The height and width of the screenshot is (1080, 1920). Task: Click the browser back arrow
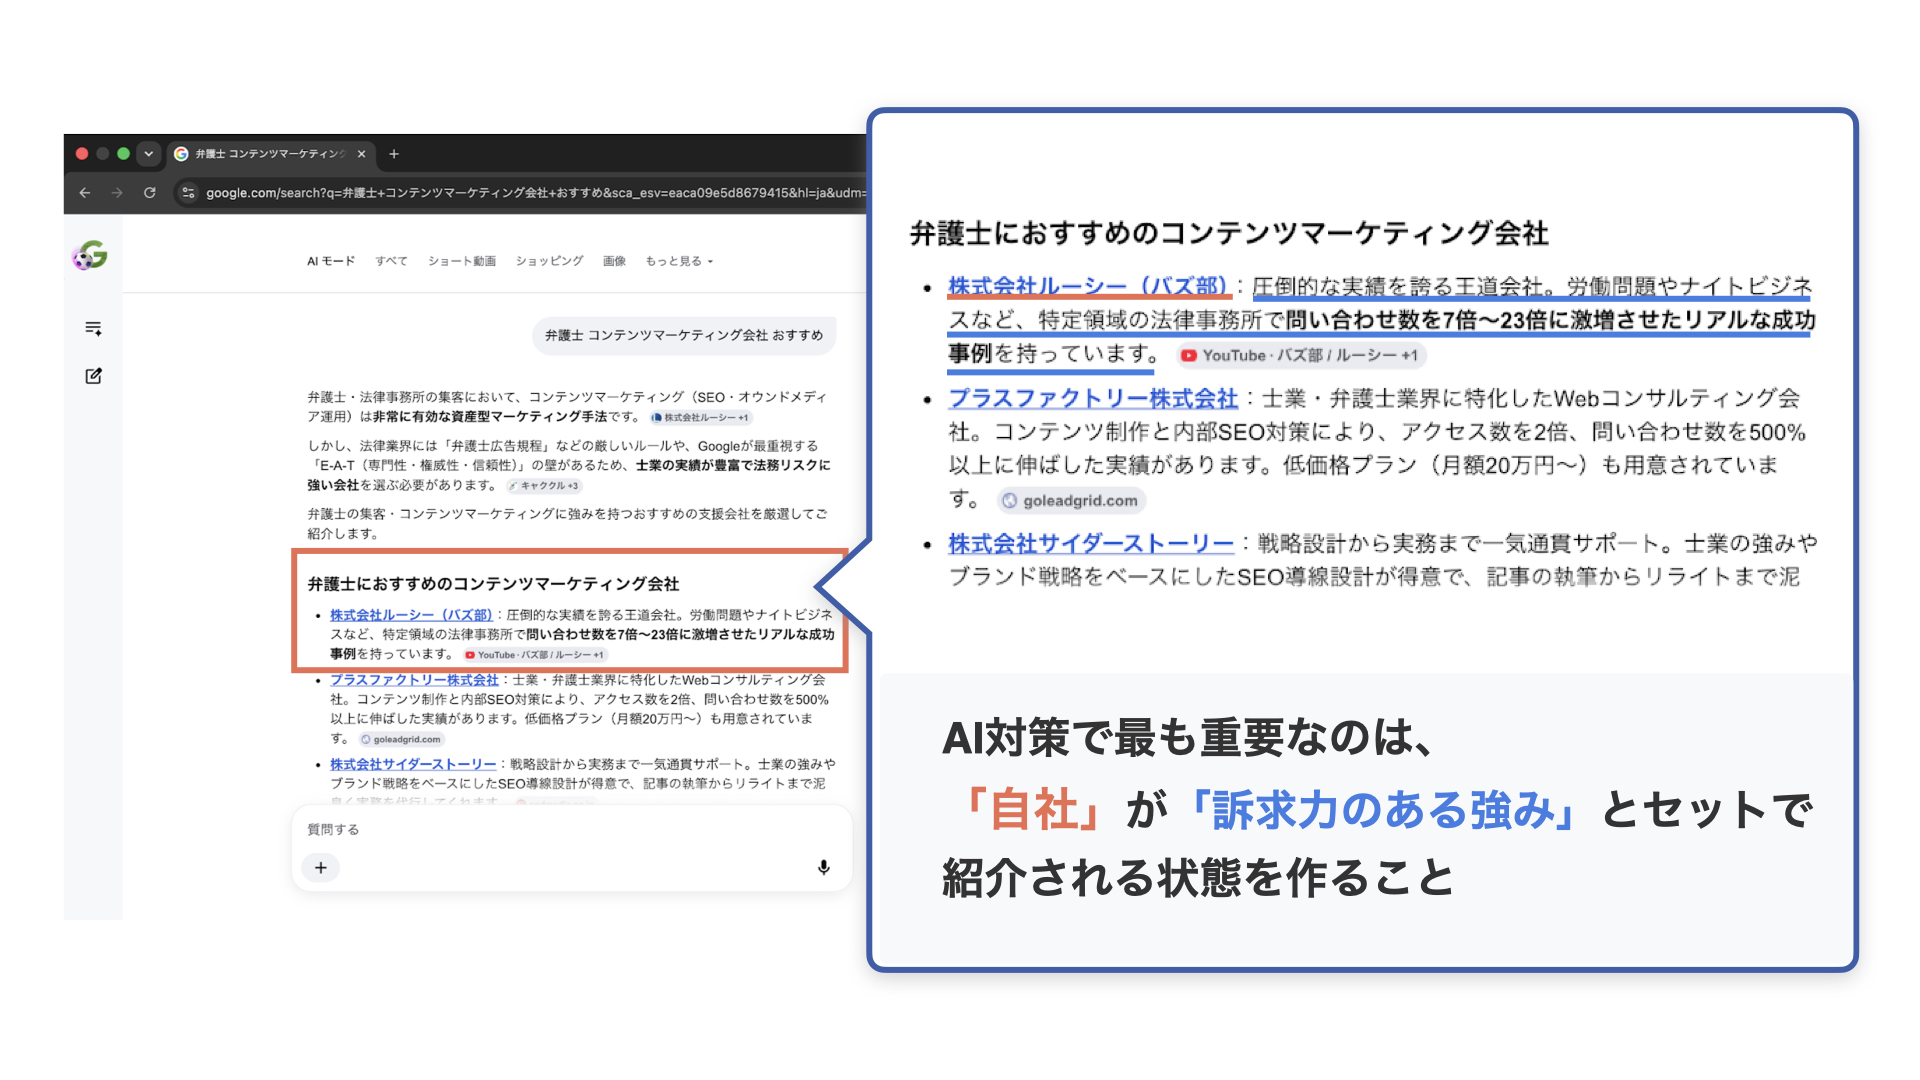pos(85,193)
